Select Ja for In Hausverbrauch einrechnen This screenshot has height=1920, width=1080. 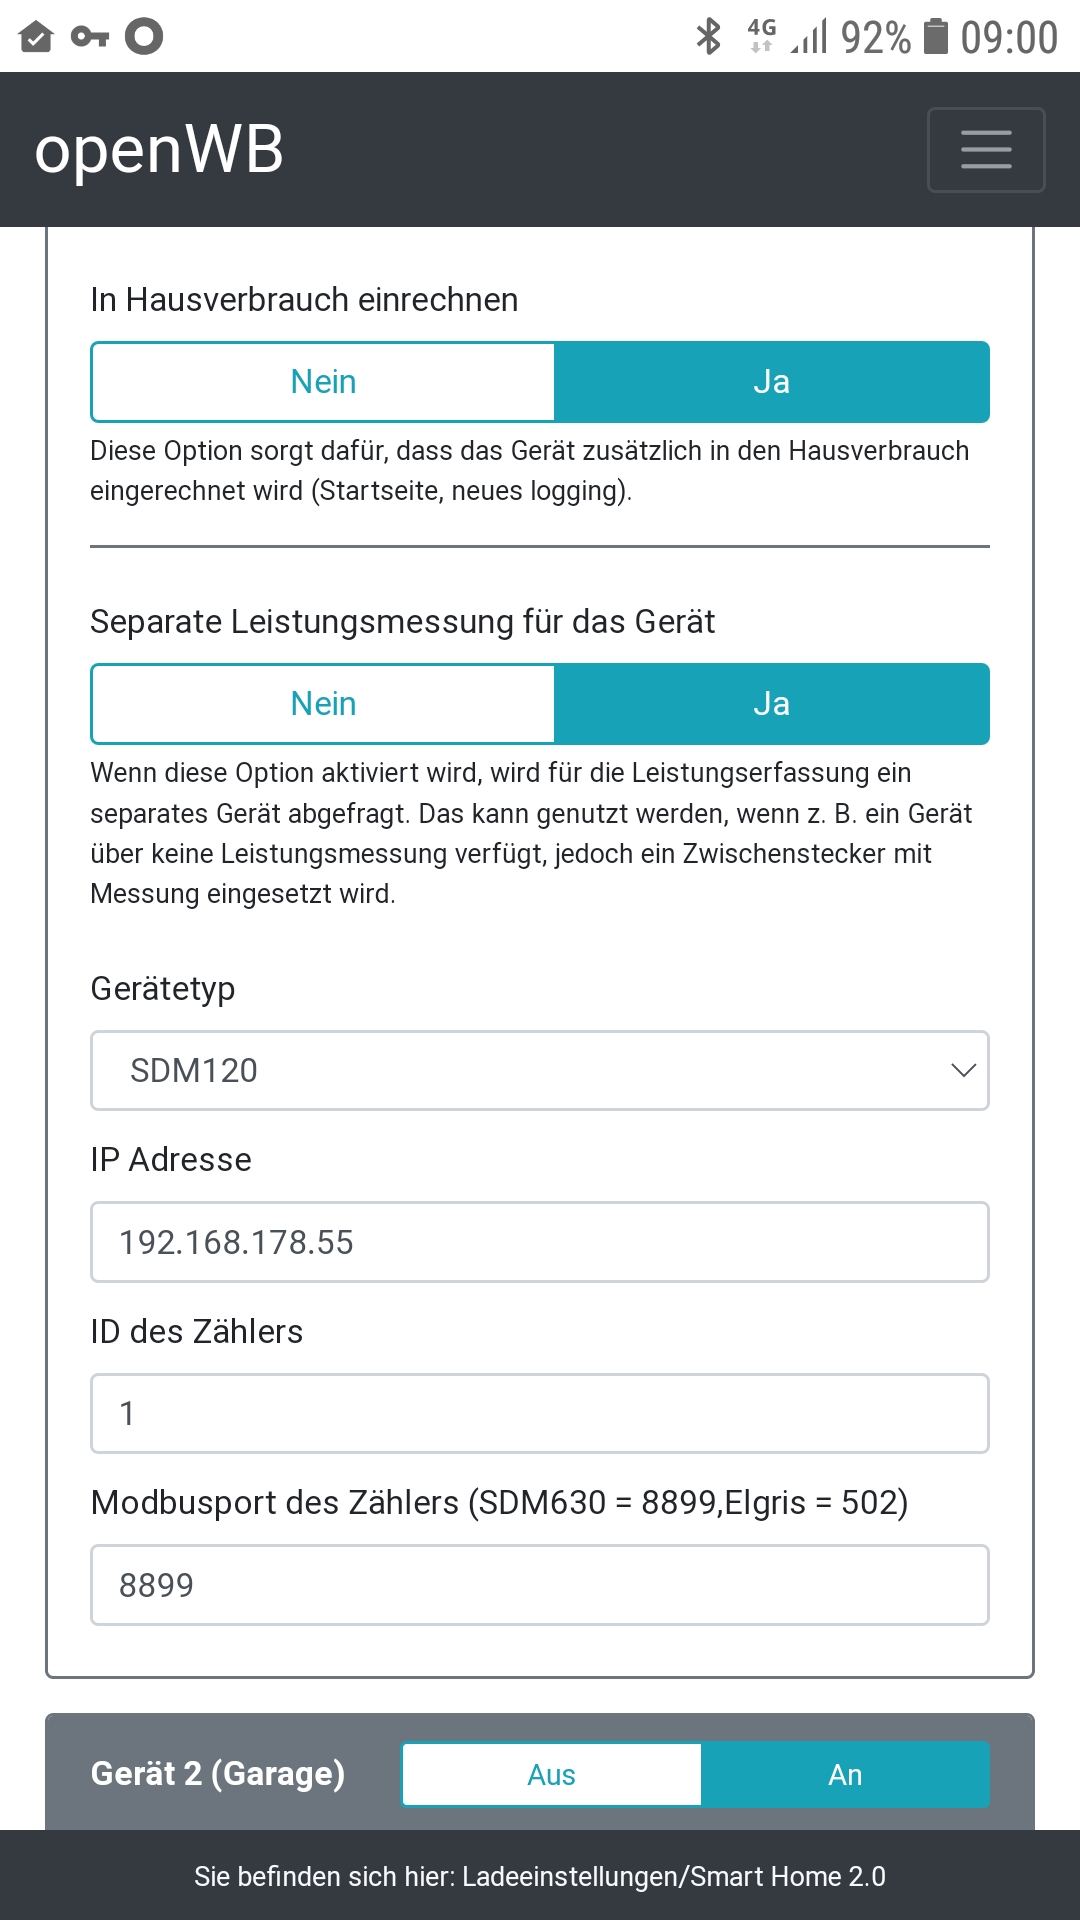click(x=771, y=382)
